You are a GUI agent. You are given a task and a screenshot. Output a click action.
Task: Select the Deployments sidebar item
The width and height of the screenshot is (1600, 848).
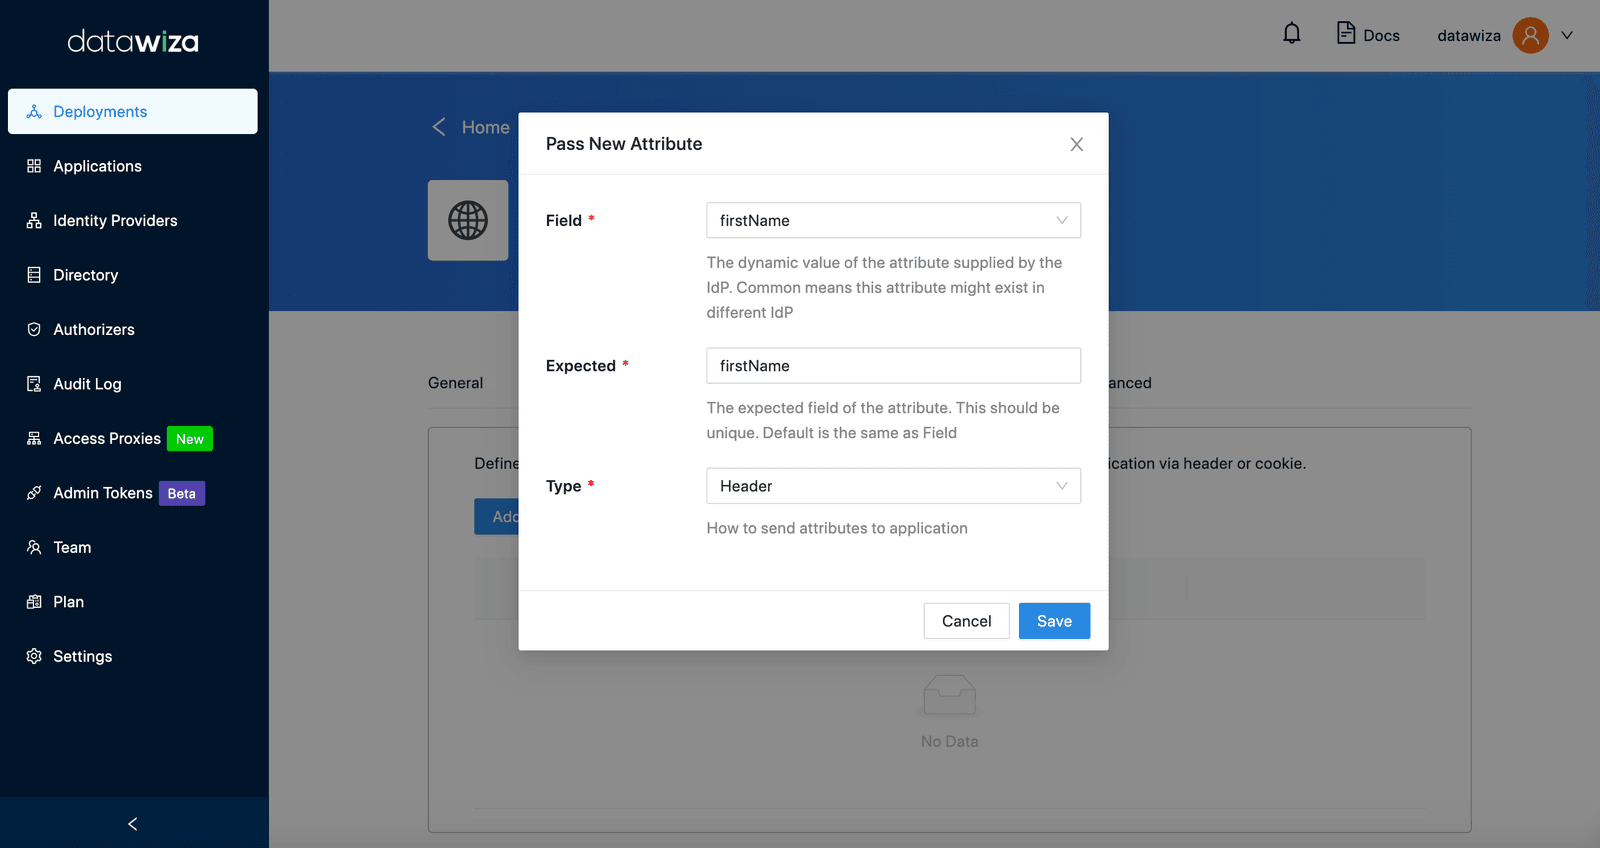click(133, 111)
